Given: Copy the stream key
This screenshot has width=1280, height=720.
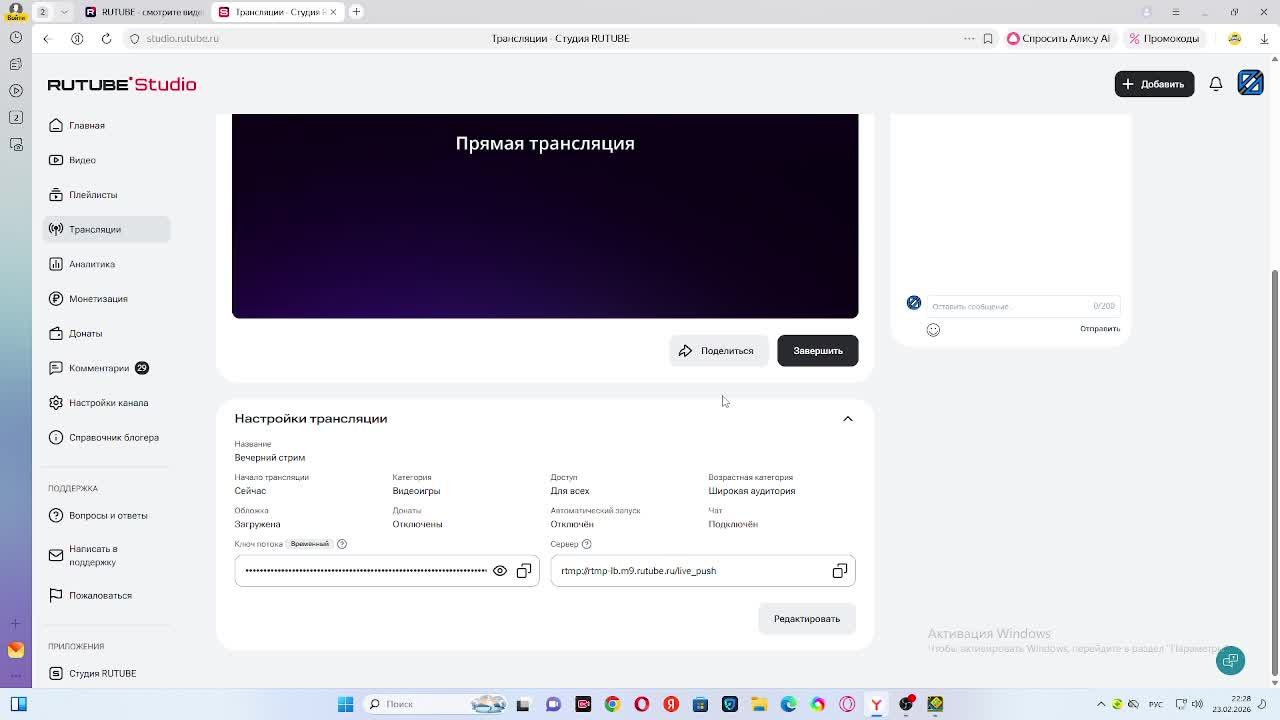Looking at the screenshot, I should [x=524, y=571].
